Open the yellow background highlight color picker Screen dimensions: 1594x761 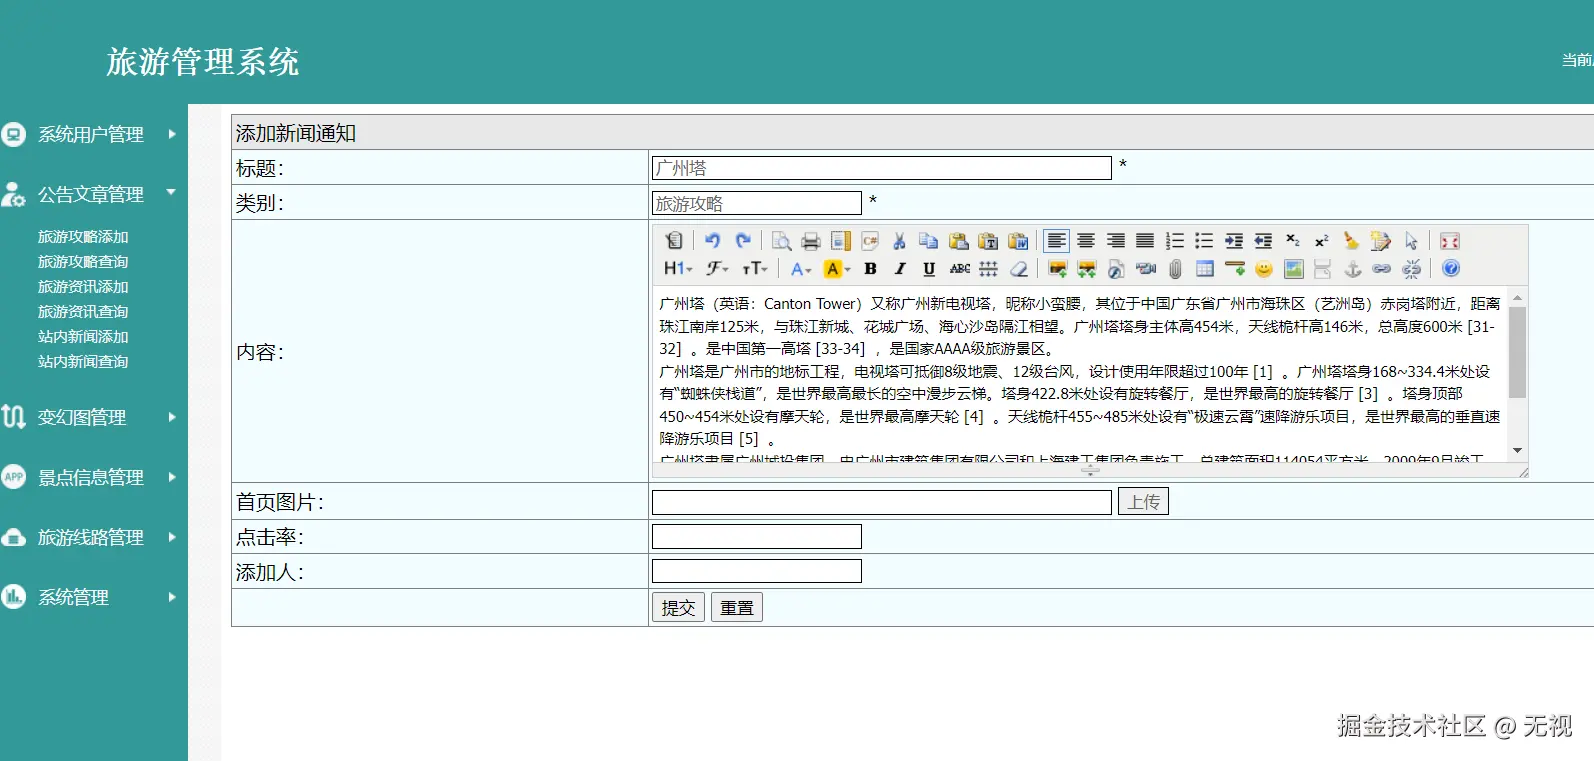836,268
